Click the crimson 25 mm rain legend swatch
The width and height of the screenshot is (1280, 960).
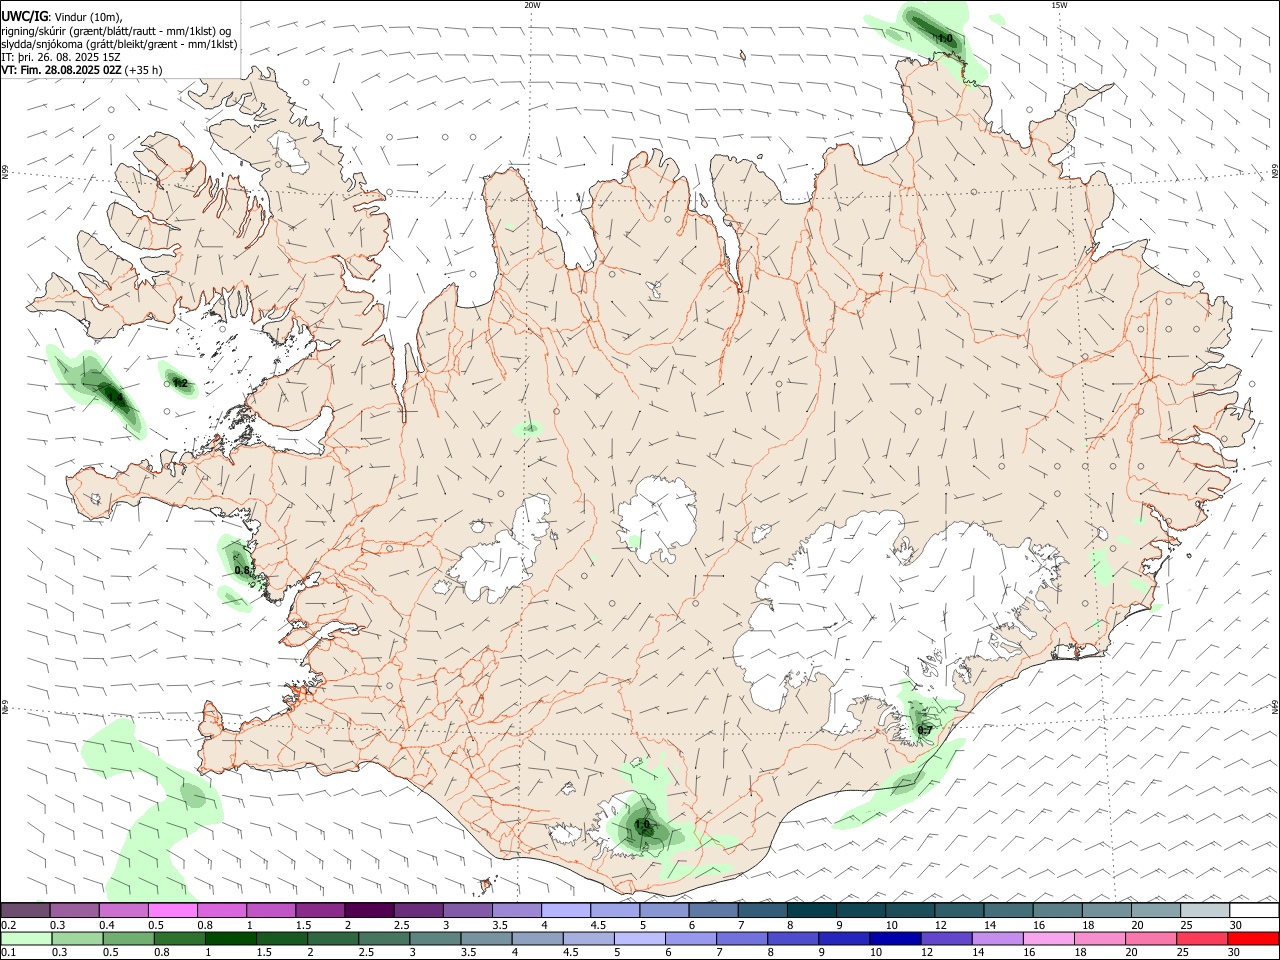(1203, 939)
